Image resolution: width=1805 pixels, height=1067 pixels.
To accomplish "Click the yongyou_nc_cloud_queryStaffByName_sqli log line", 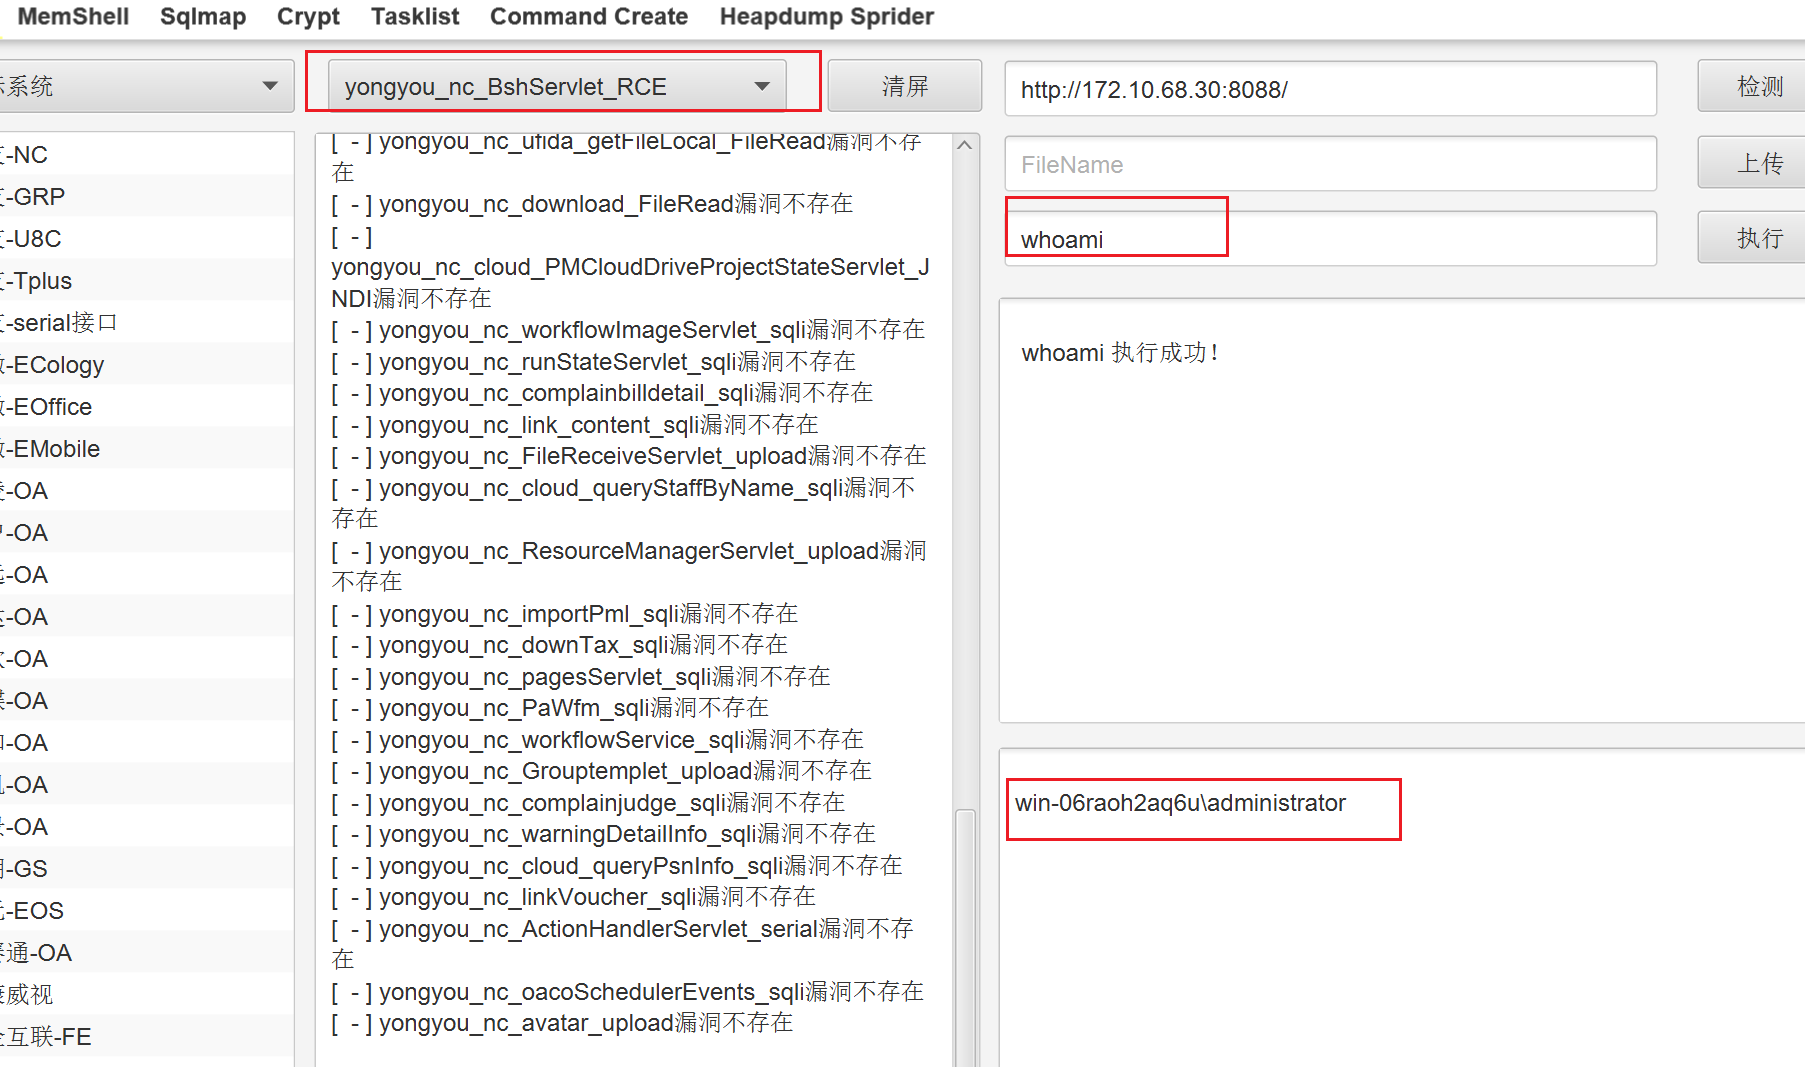I will 623,503.
